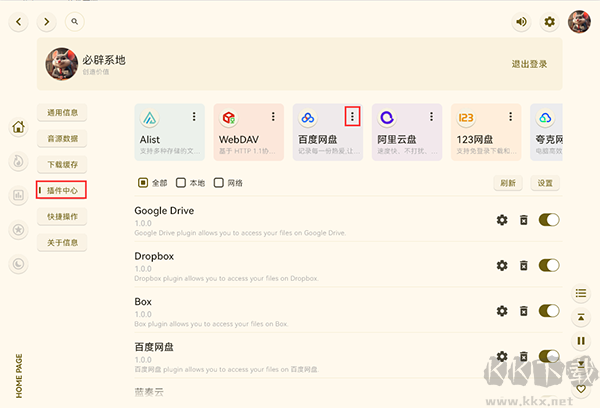Viewport: 600px width, 408px height.
Task: Click the 蓝奏云 plugin title
Action: coord(149,392)
